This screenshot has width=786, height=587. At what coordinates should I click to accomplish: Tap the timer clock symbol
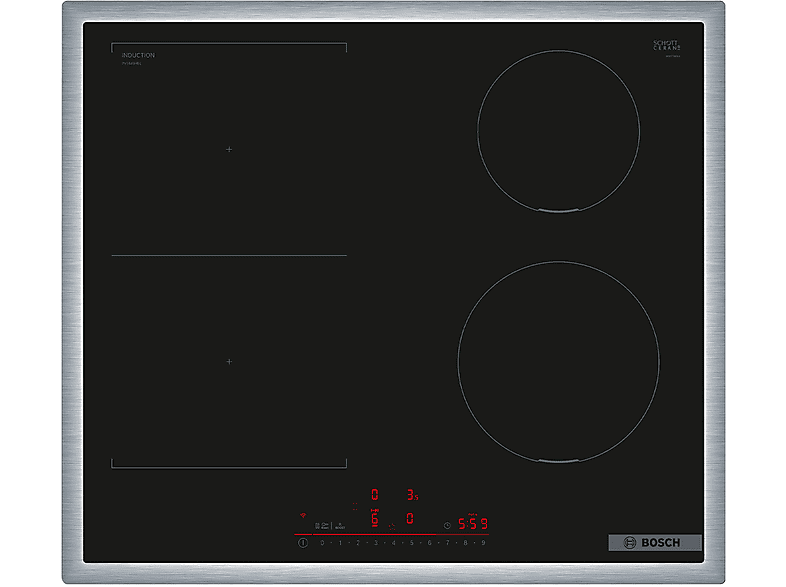tap(447, 525)
